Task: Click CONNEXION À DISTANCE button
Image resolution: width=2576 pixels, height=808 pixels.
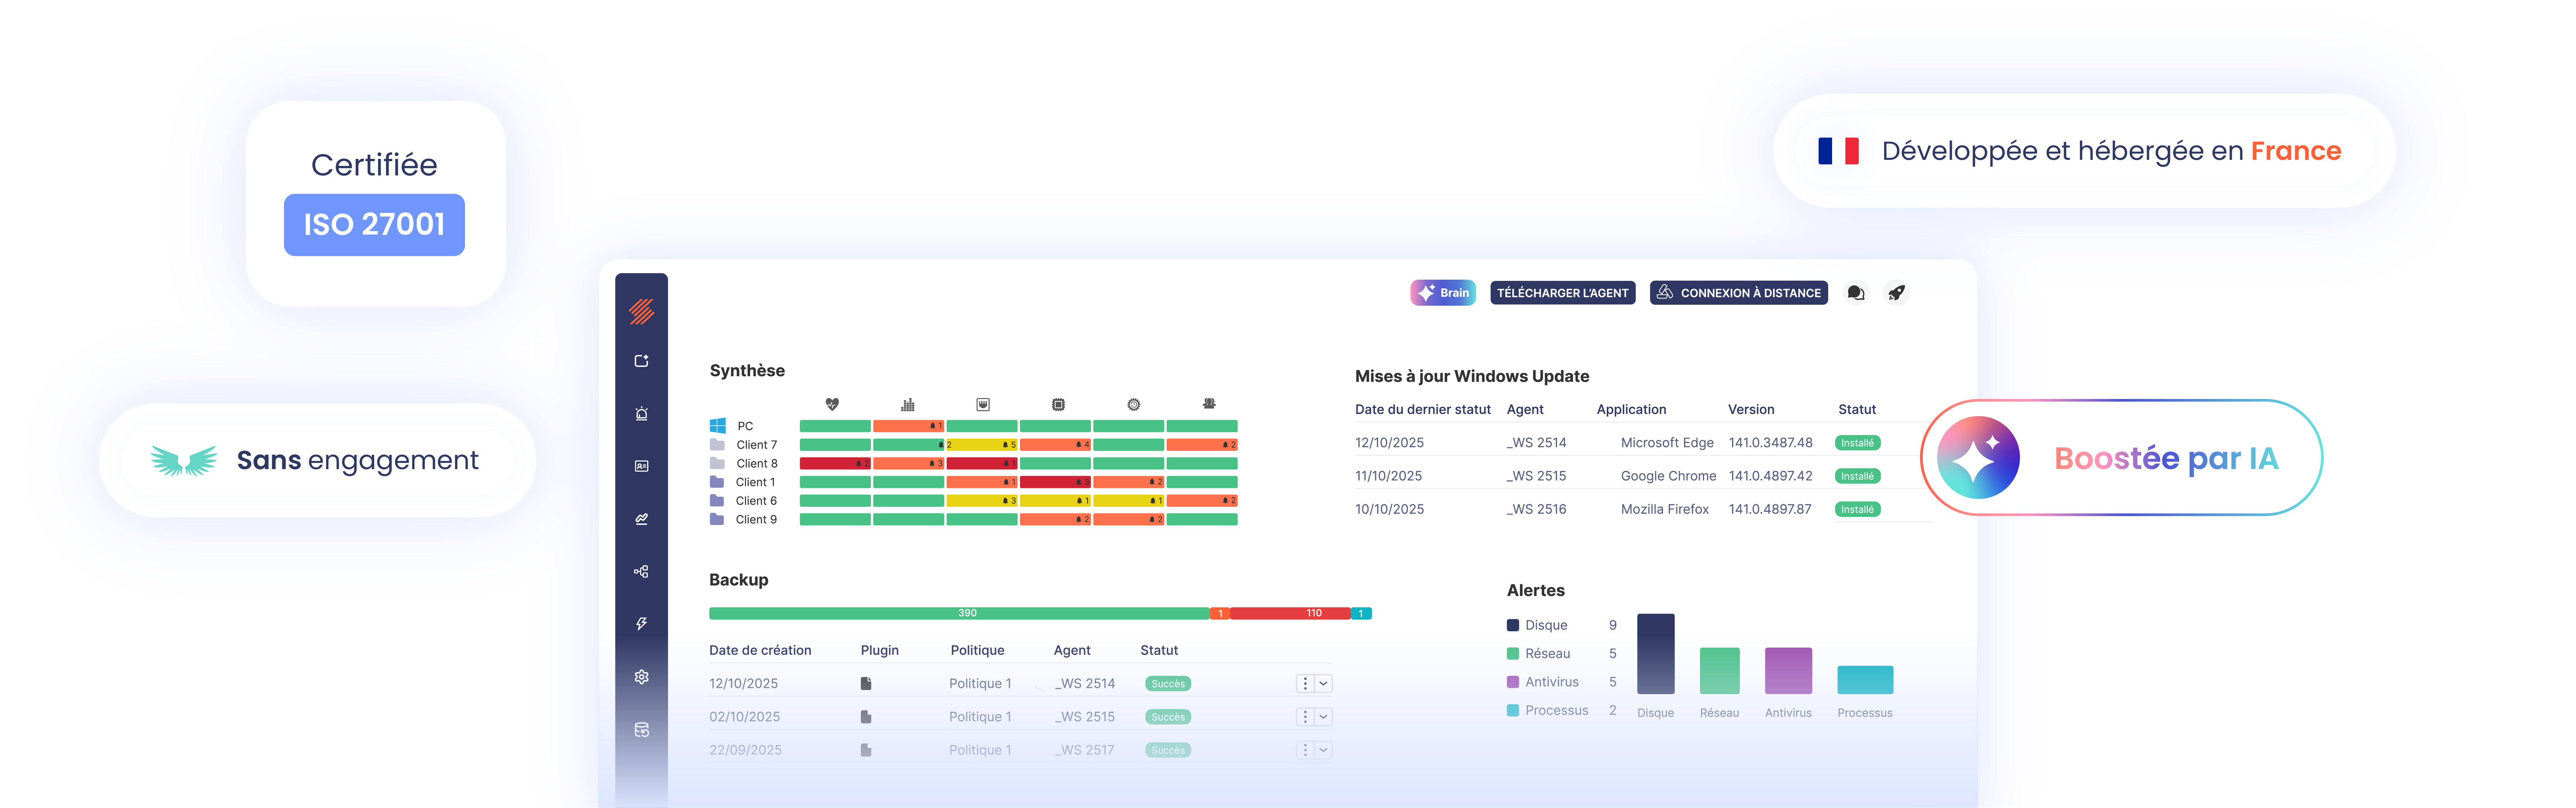Action: point(1739,293)
